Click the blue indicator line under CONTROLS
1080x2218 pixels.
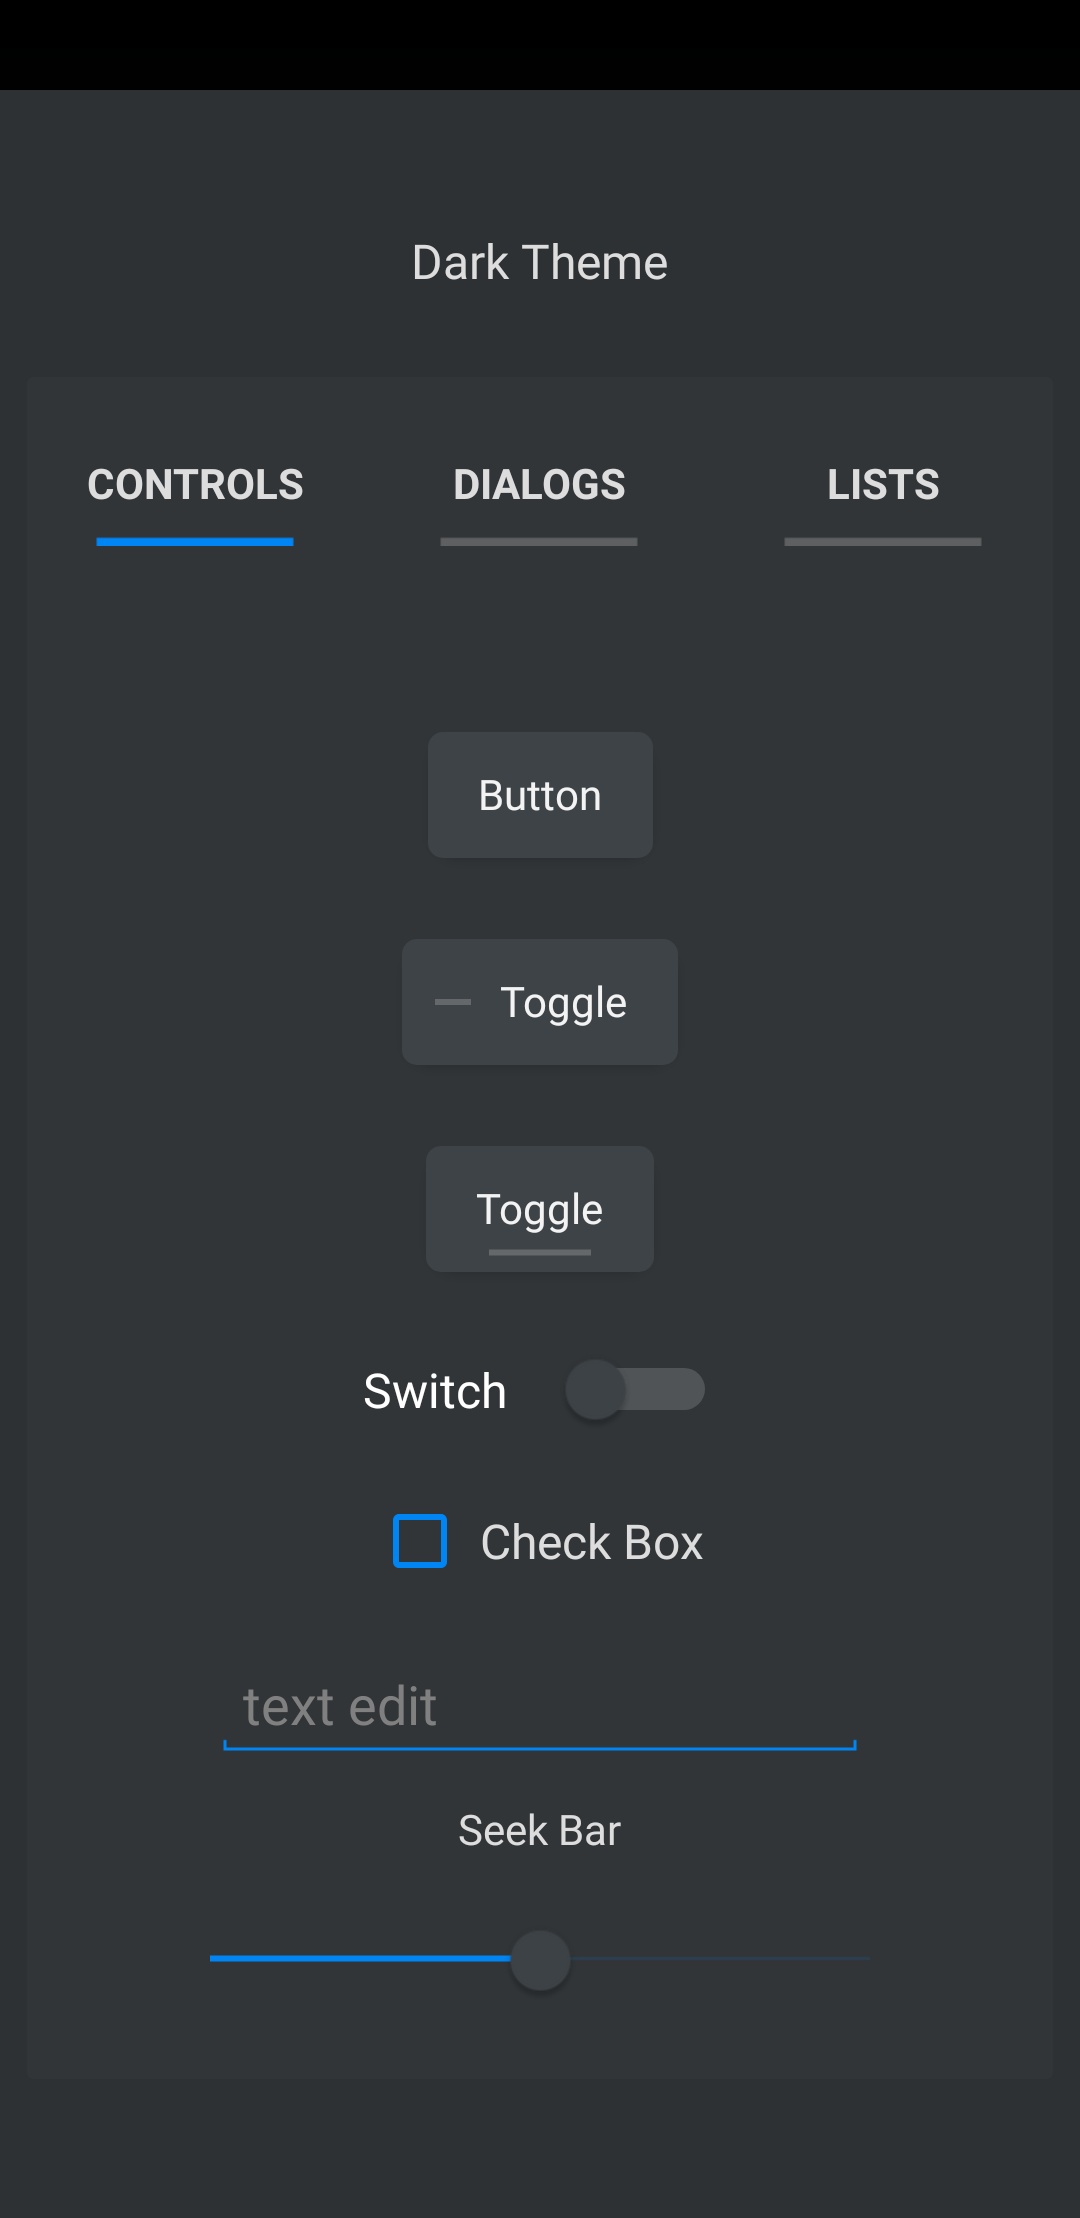coord(195,542)
